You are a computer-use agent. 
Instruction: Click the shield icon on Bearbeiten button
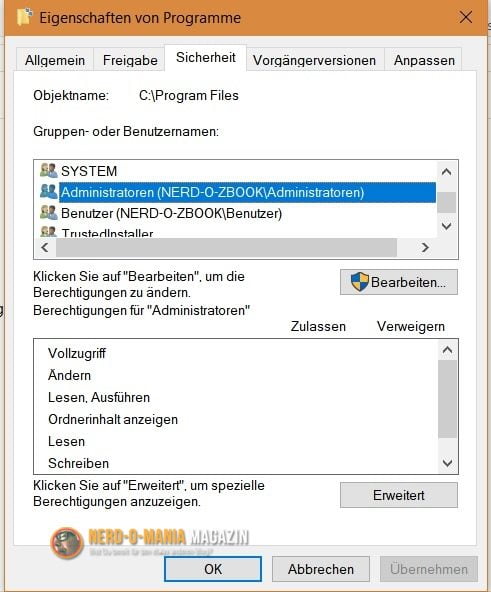click(x=360, y=282)
